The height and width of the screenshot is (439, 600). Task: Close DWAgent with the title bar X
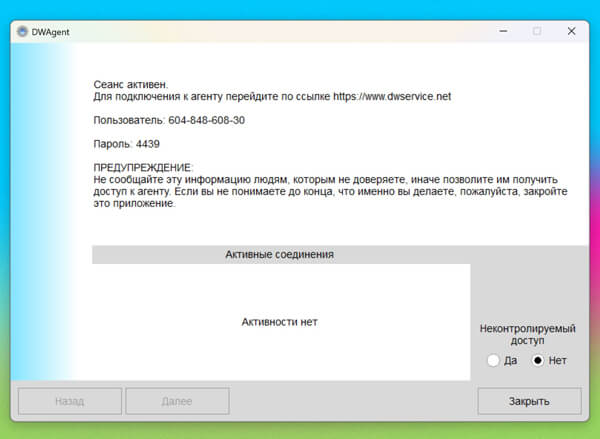[571, 31]
